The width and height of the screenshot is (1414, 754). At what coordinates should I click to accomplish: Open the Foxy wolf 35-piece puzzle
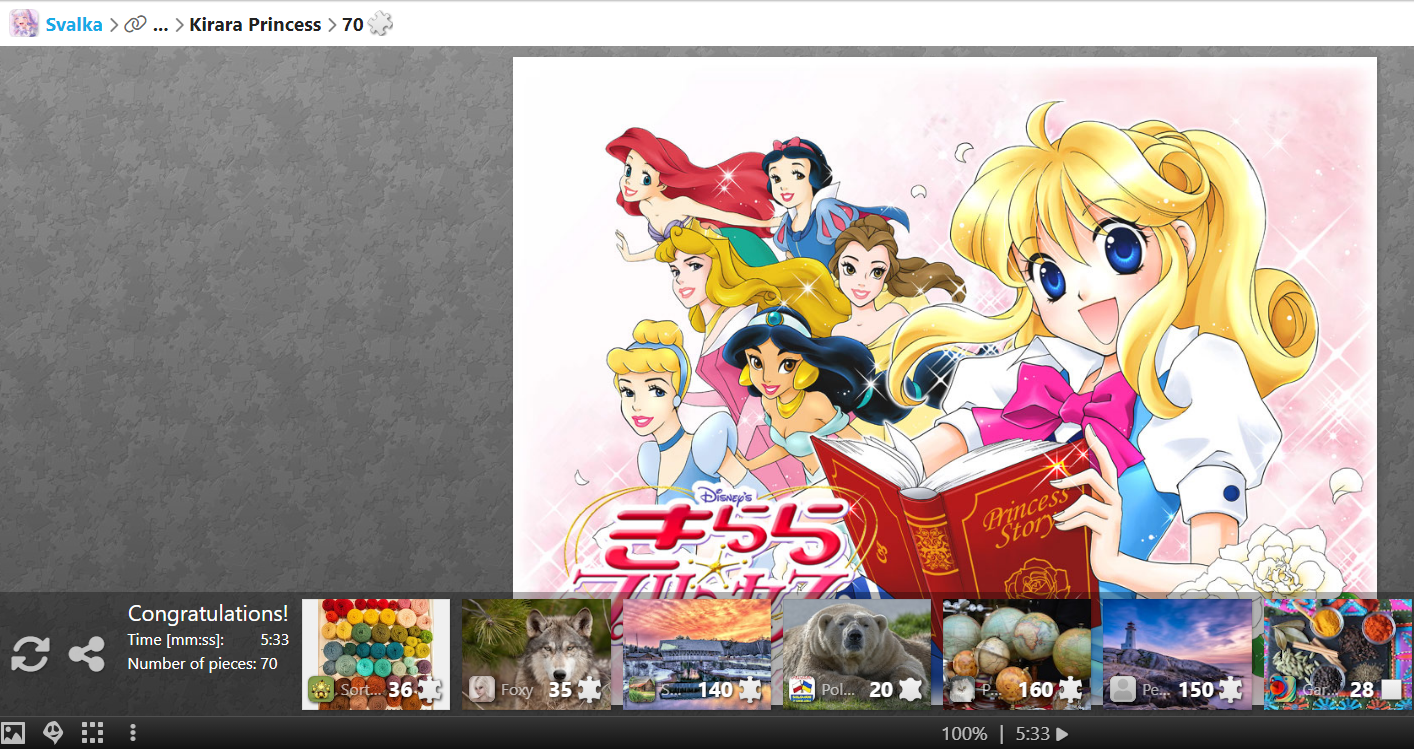point(535,654)
